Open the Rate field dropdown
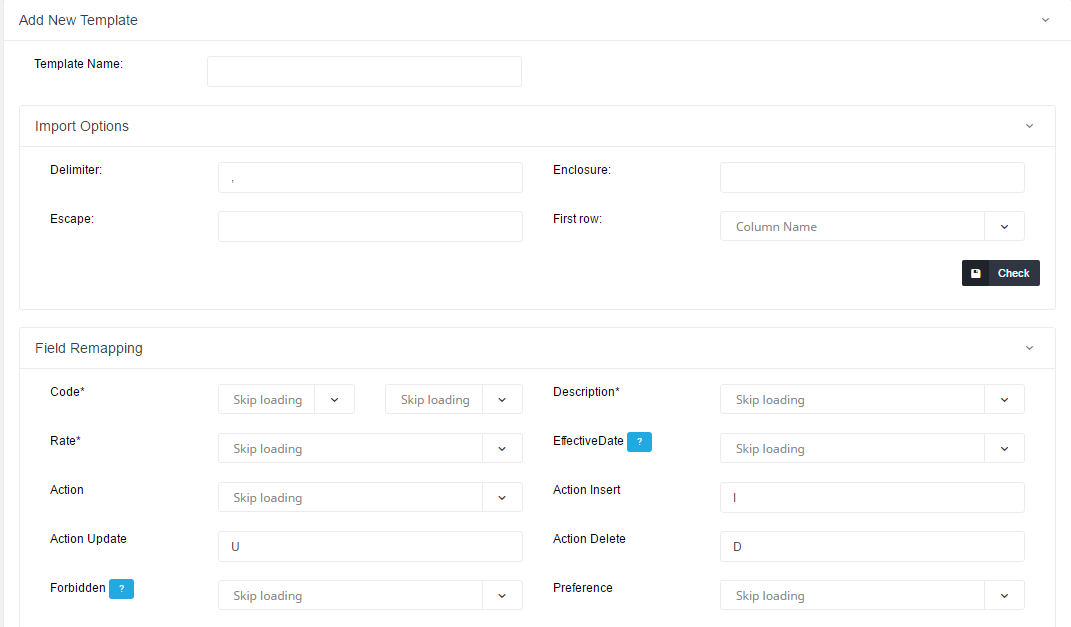This screenshot has width=1071, height=627. [x=370, y=449]
